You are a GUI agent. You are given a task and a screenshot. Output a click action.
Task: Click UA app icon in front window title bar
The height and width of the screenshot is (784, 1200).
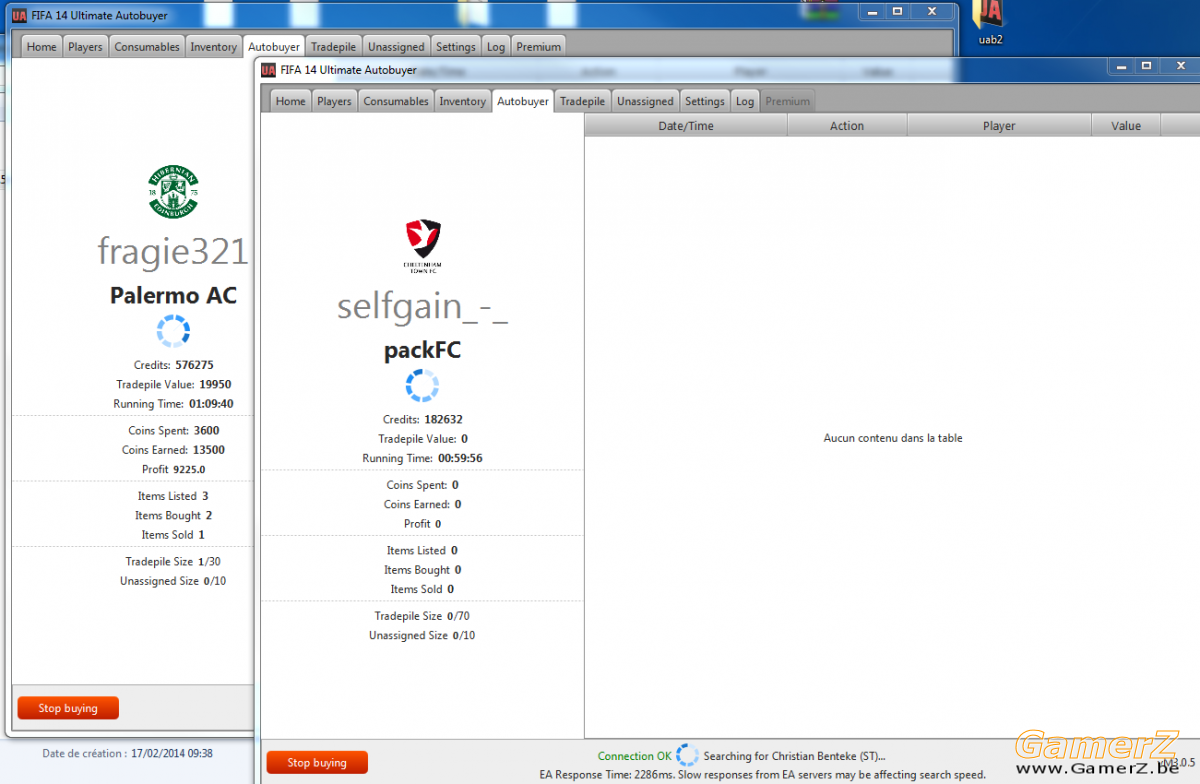269,70
